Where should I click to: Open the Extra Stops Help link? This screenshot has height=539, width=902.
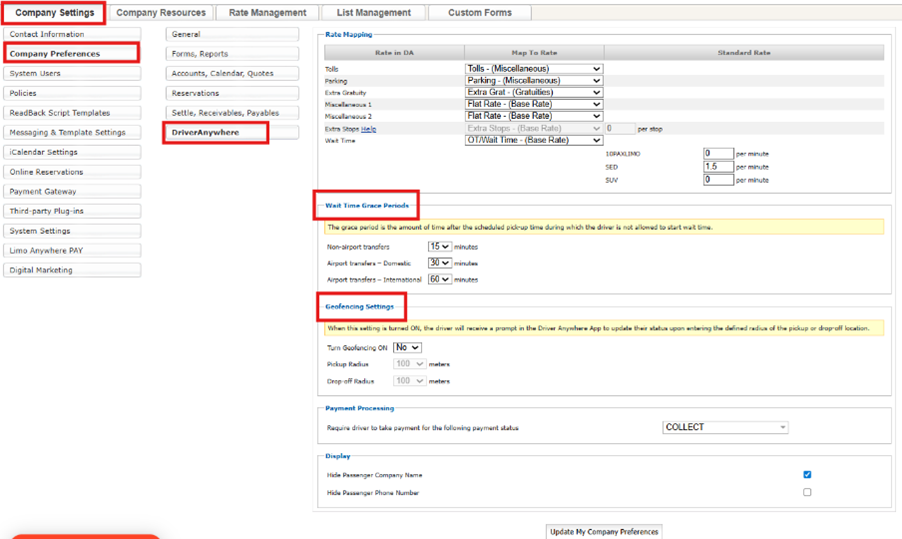click(369, 129)
